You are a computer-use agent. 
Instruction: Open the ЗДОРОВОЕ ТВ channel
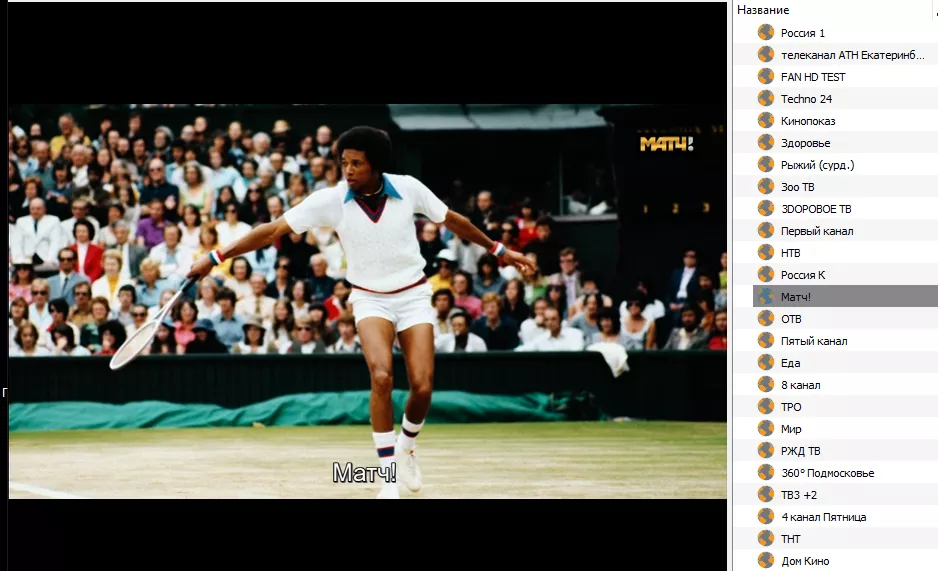pyautogui.click(x=816, y=209)
